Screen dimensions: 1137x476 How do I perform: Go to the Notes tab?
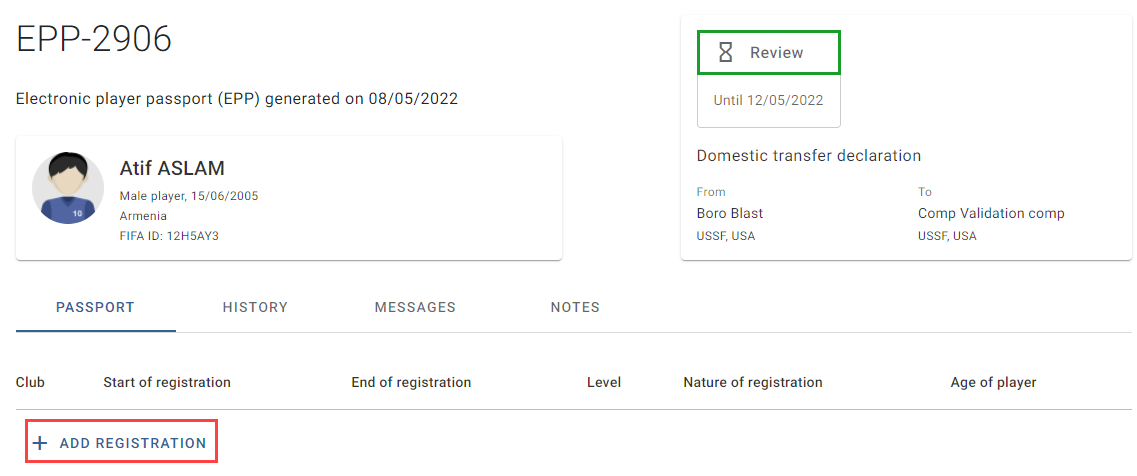click(x=575, y=307)
